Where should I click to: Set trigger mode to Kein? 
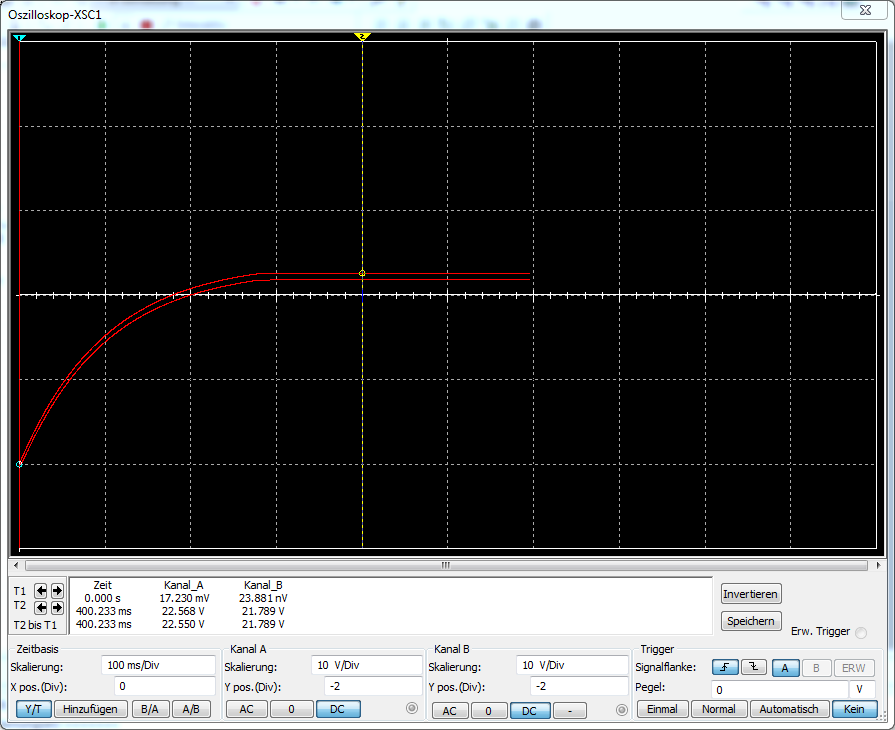click(854, 709)
